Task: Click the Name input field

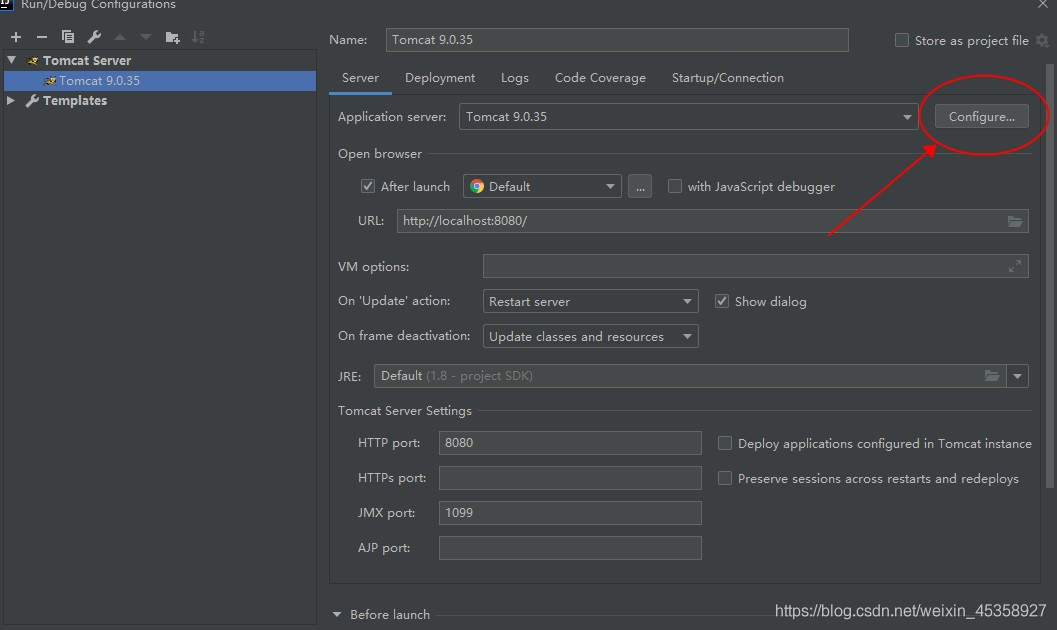Action: (617, 40)
